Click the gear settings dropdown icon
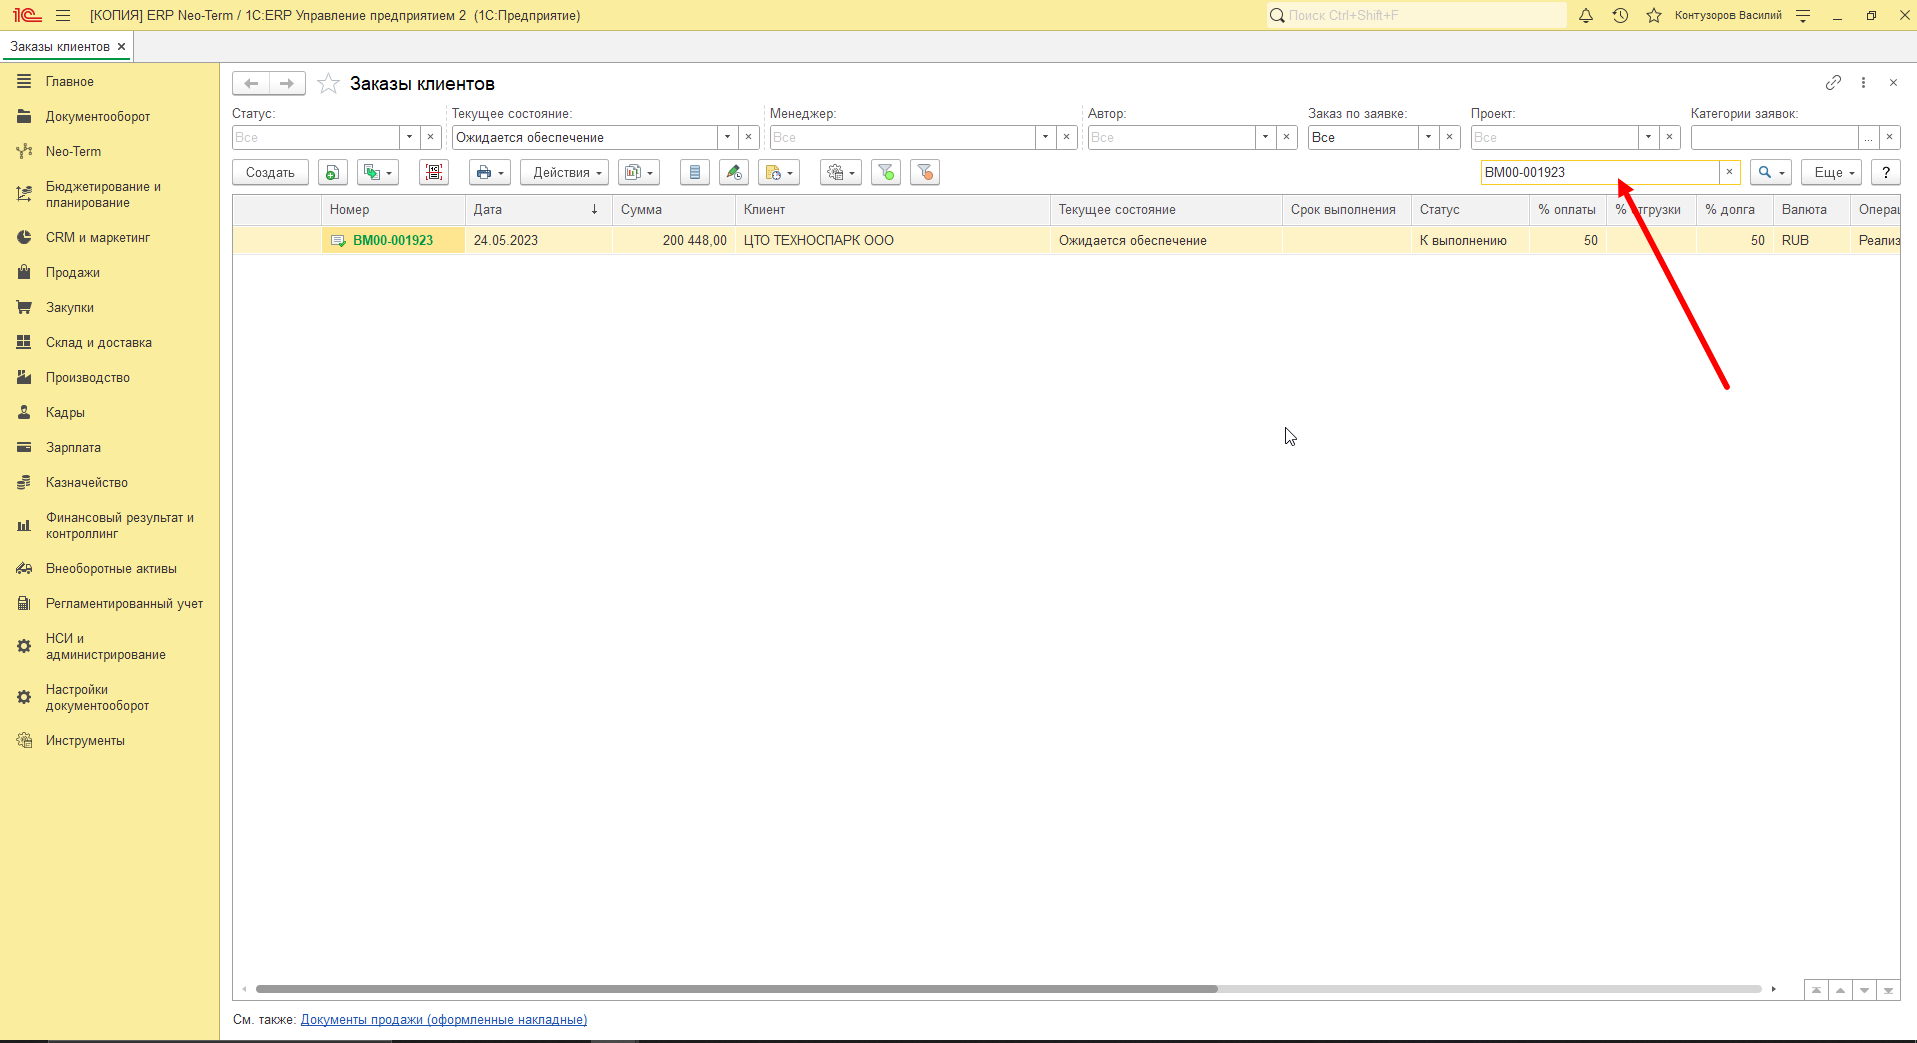The image size is (1917, 1043). click(841, 172)
